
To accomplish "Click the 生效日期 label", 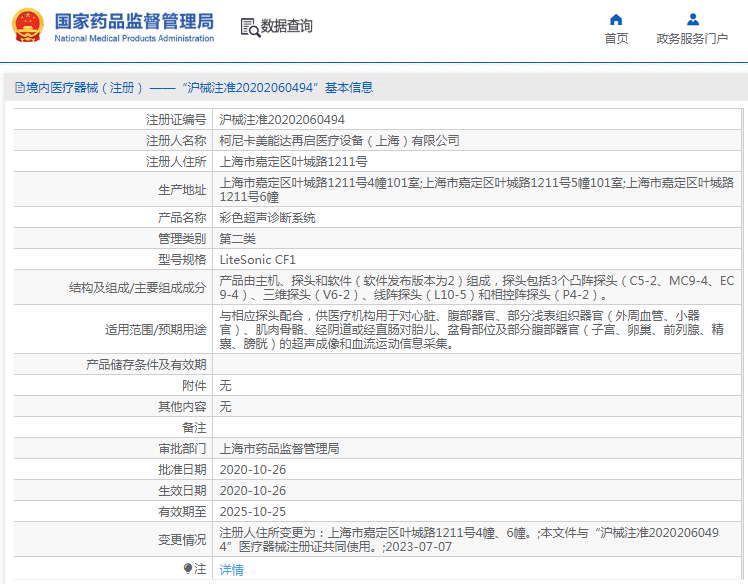I will tap(182, 491).
